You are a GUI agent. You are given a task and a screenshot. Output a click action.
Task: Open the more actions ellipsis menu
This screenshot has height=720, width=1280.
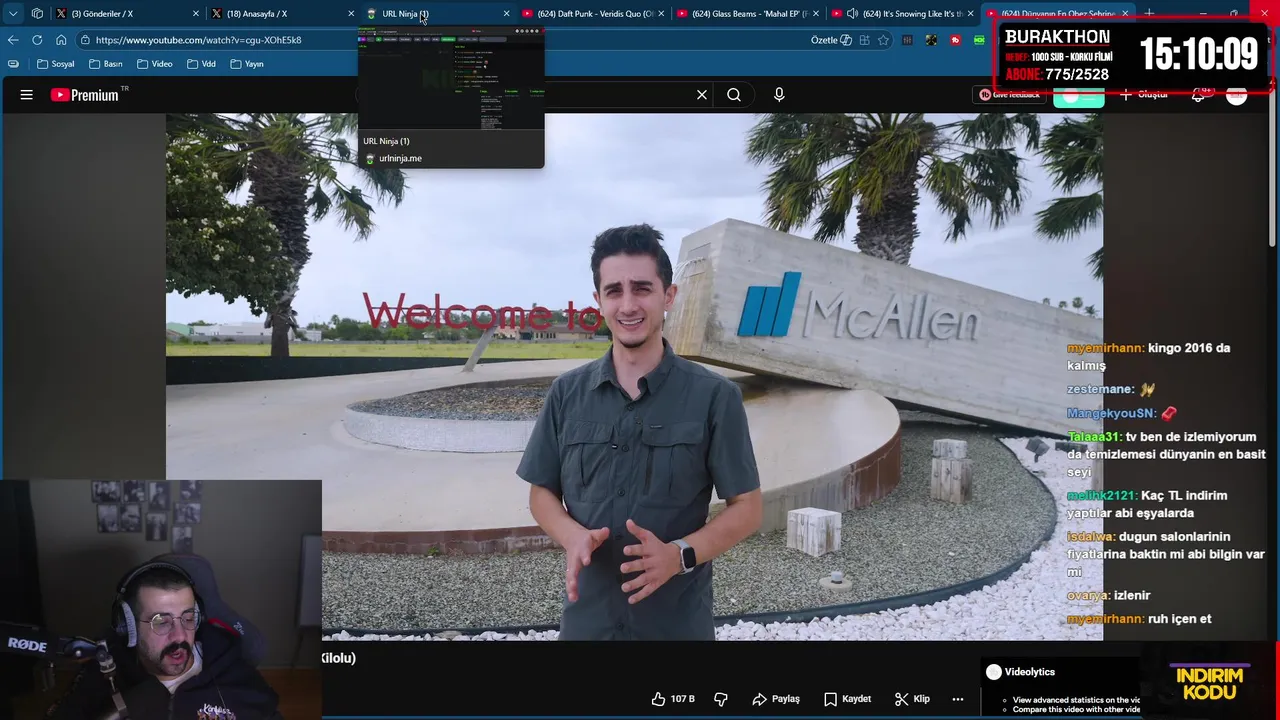[x=958, y=699]
